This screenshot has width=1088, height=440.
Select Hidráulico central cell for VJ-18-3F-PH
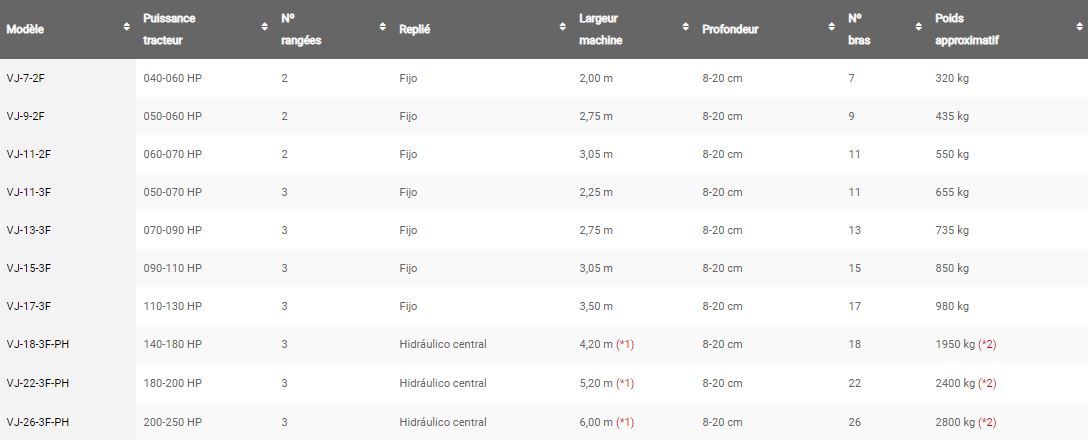(442, 345)
